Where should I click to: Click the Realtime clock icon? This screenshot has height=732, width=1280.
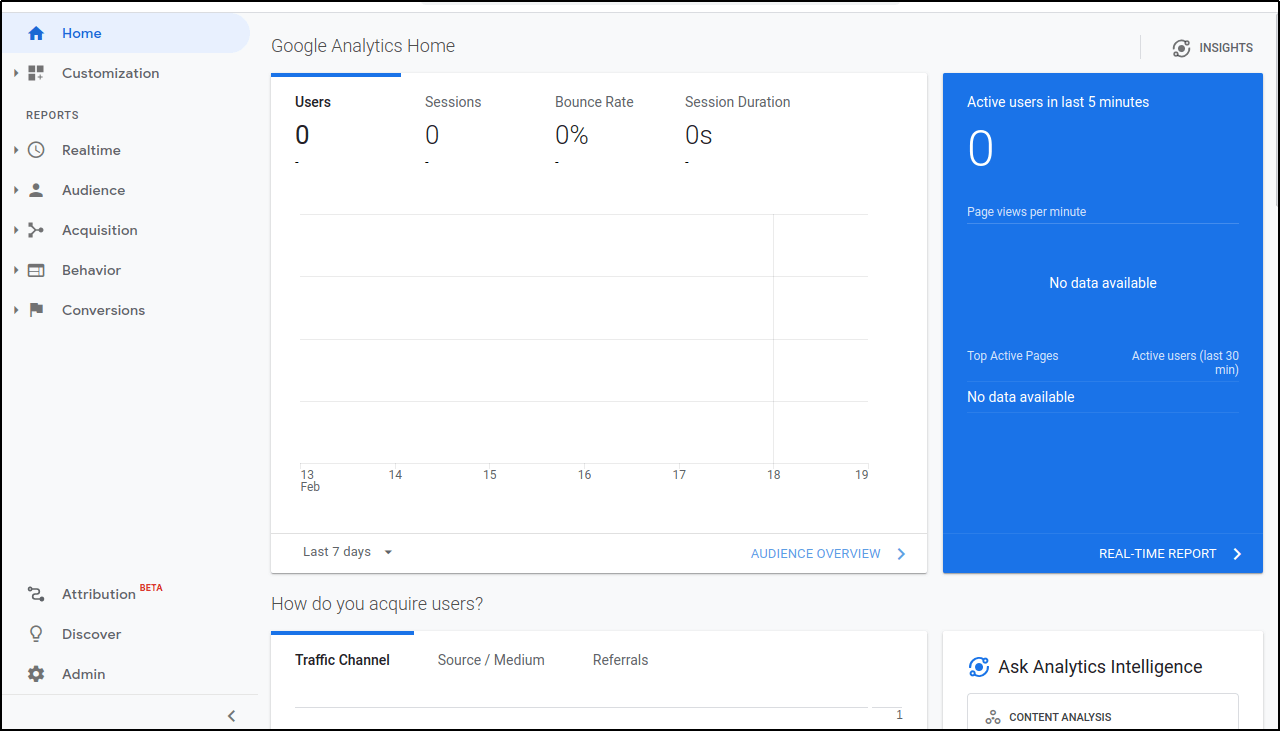coord(36,150)
